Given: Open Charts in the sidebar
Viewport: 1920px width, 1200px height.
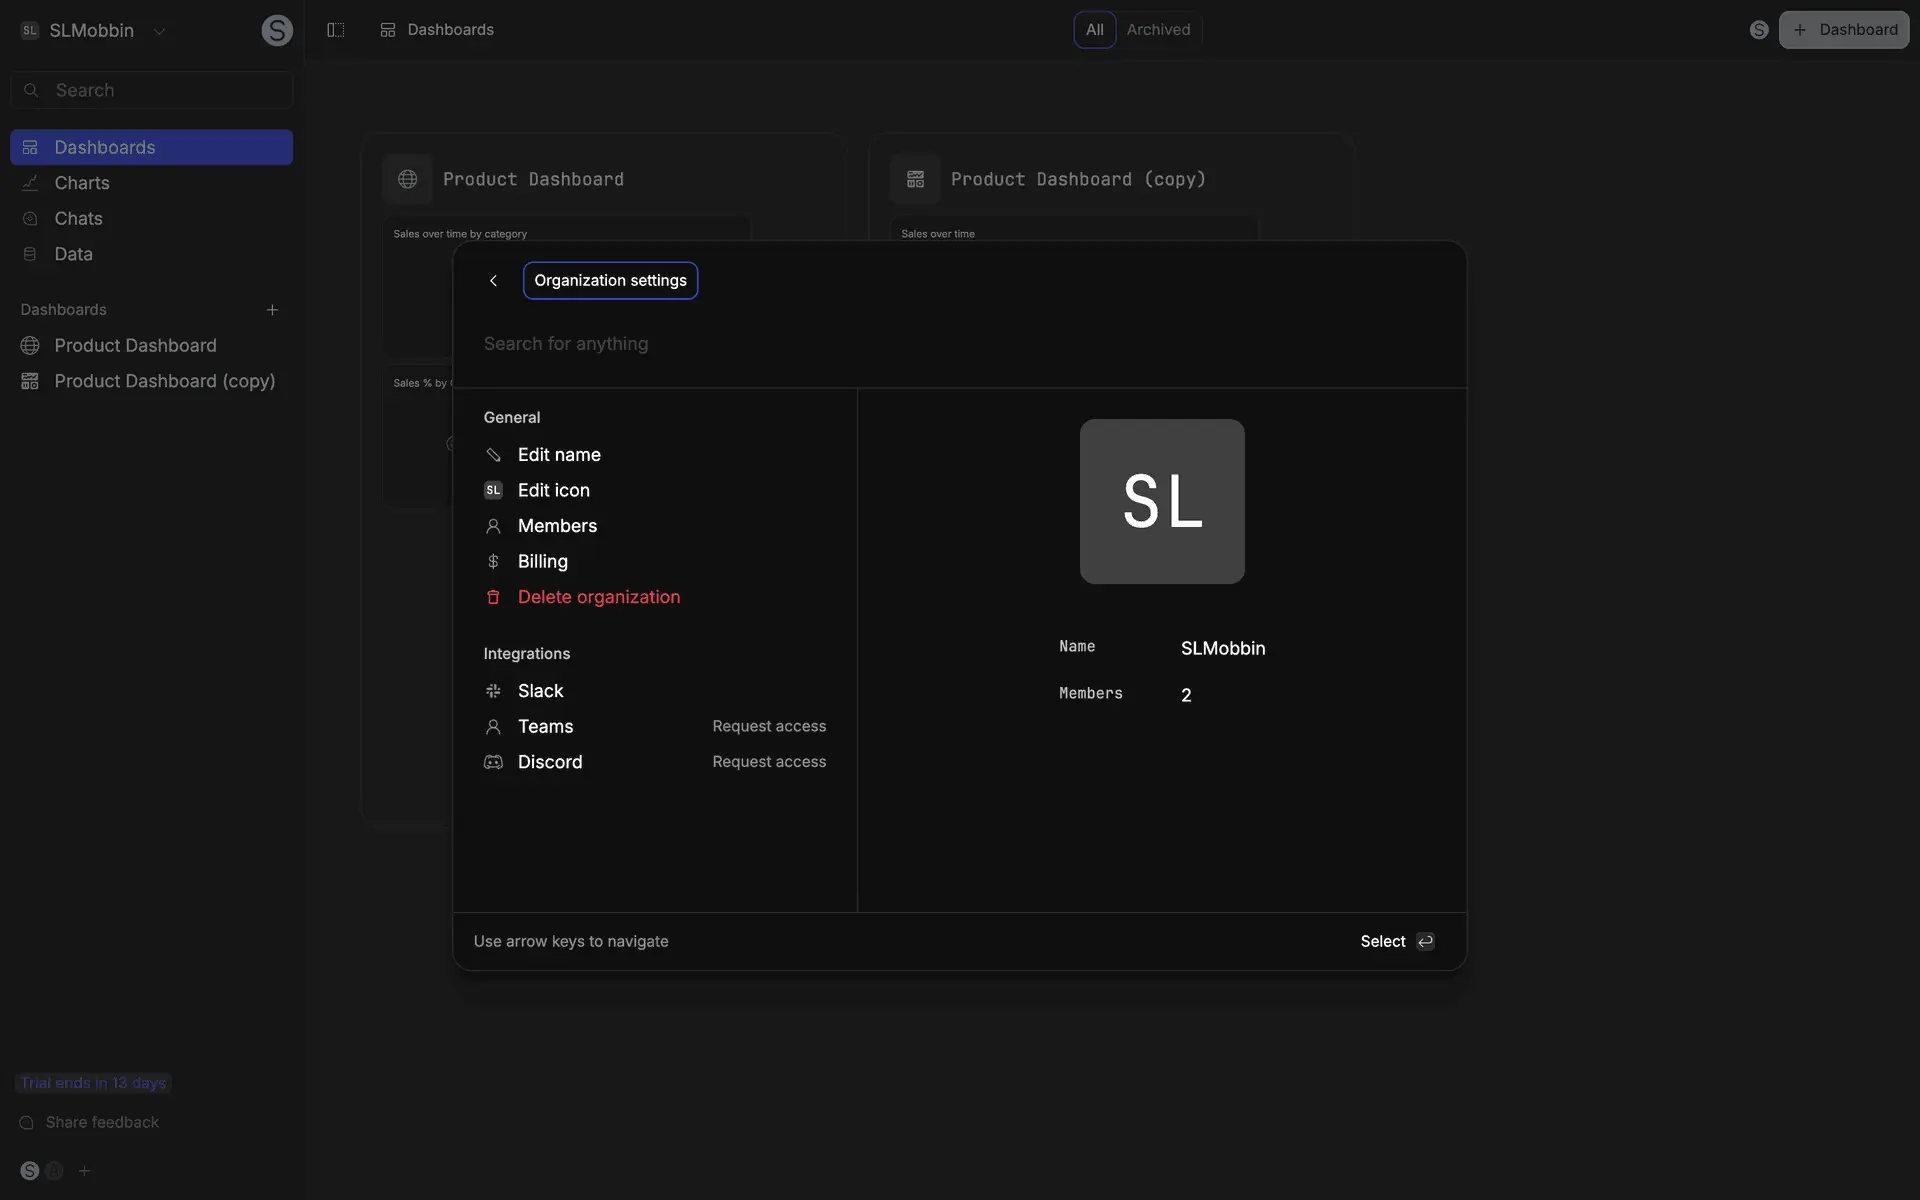Looking at the screenshot, I should [x=82, y=183].
